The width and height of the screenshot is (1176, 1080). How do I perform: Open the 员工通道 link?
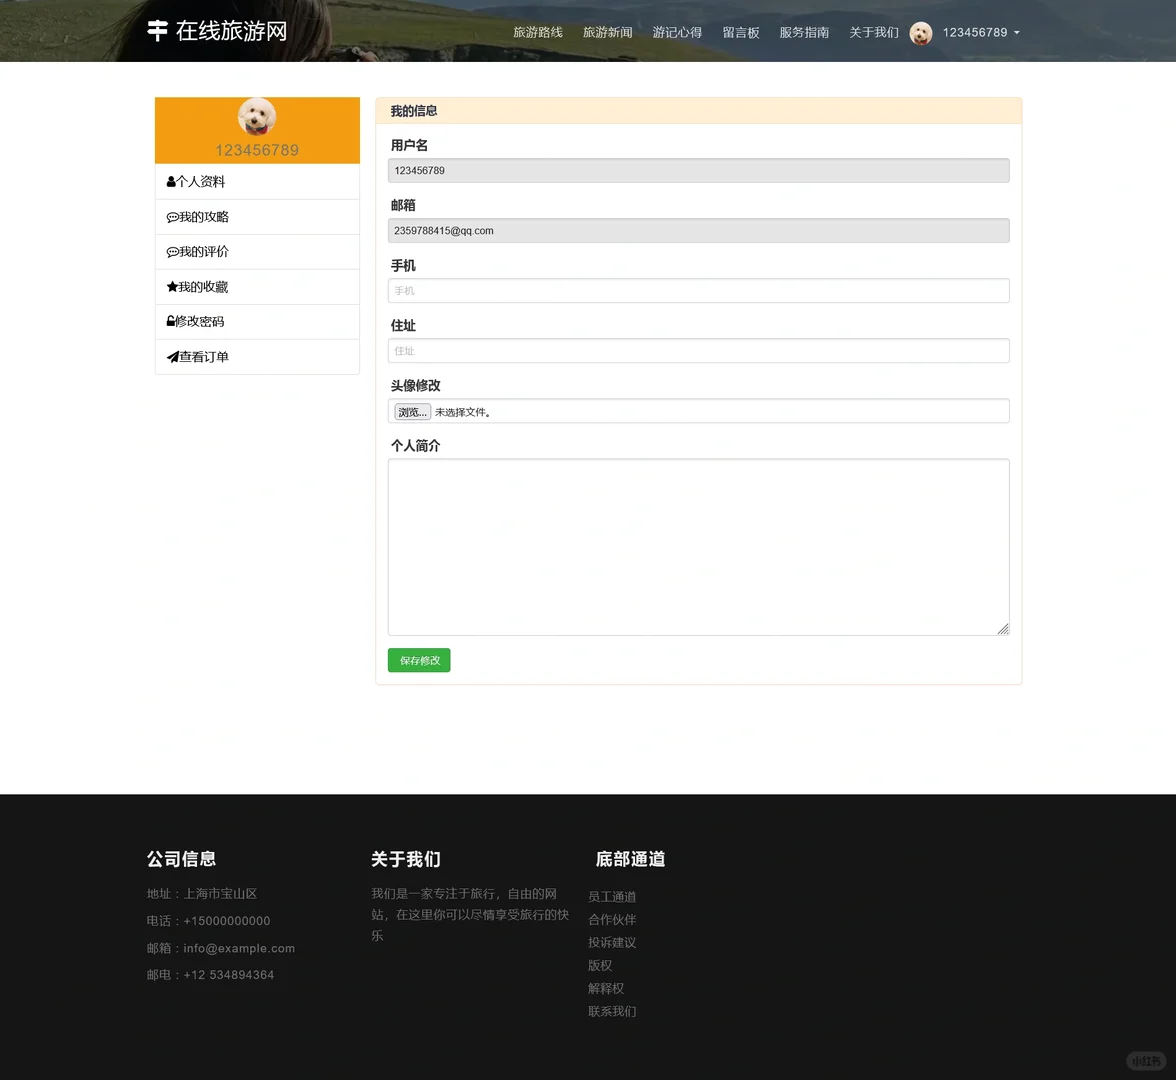pos(611,896)
